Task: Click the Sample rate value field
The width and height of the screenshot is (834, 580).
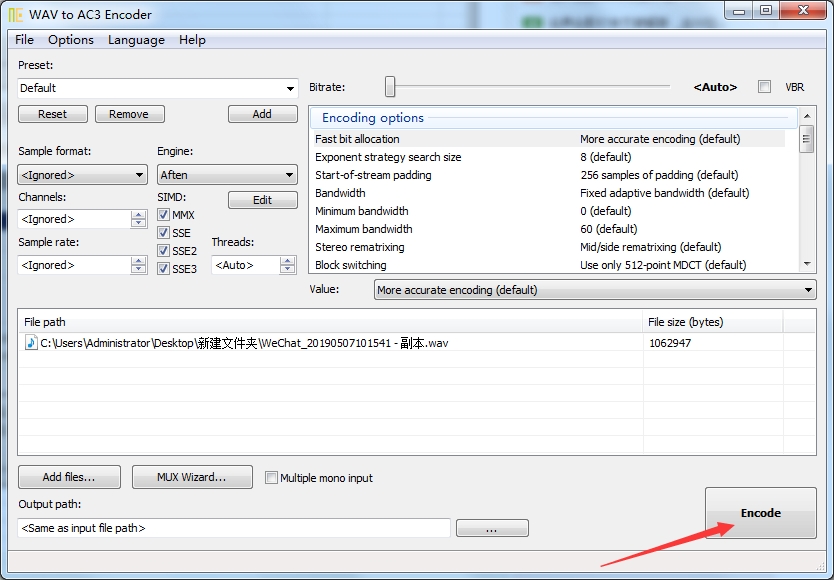Action: coord(74,265)
